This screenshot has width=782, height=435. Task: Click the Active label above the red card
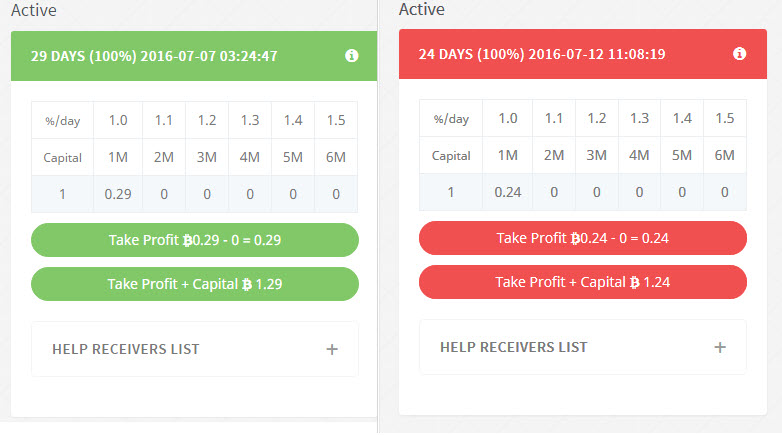tap(421, 9)
